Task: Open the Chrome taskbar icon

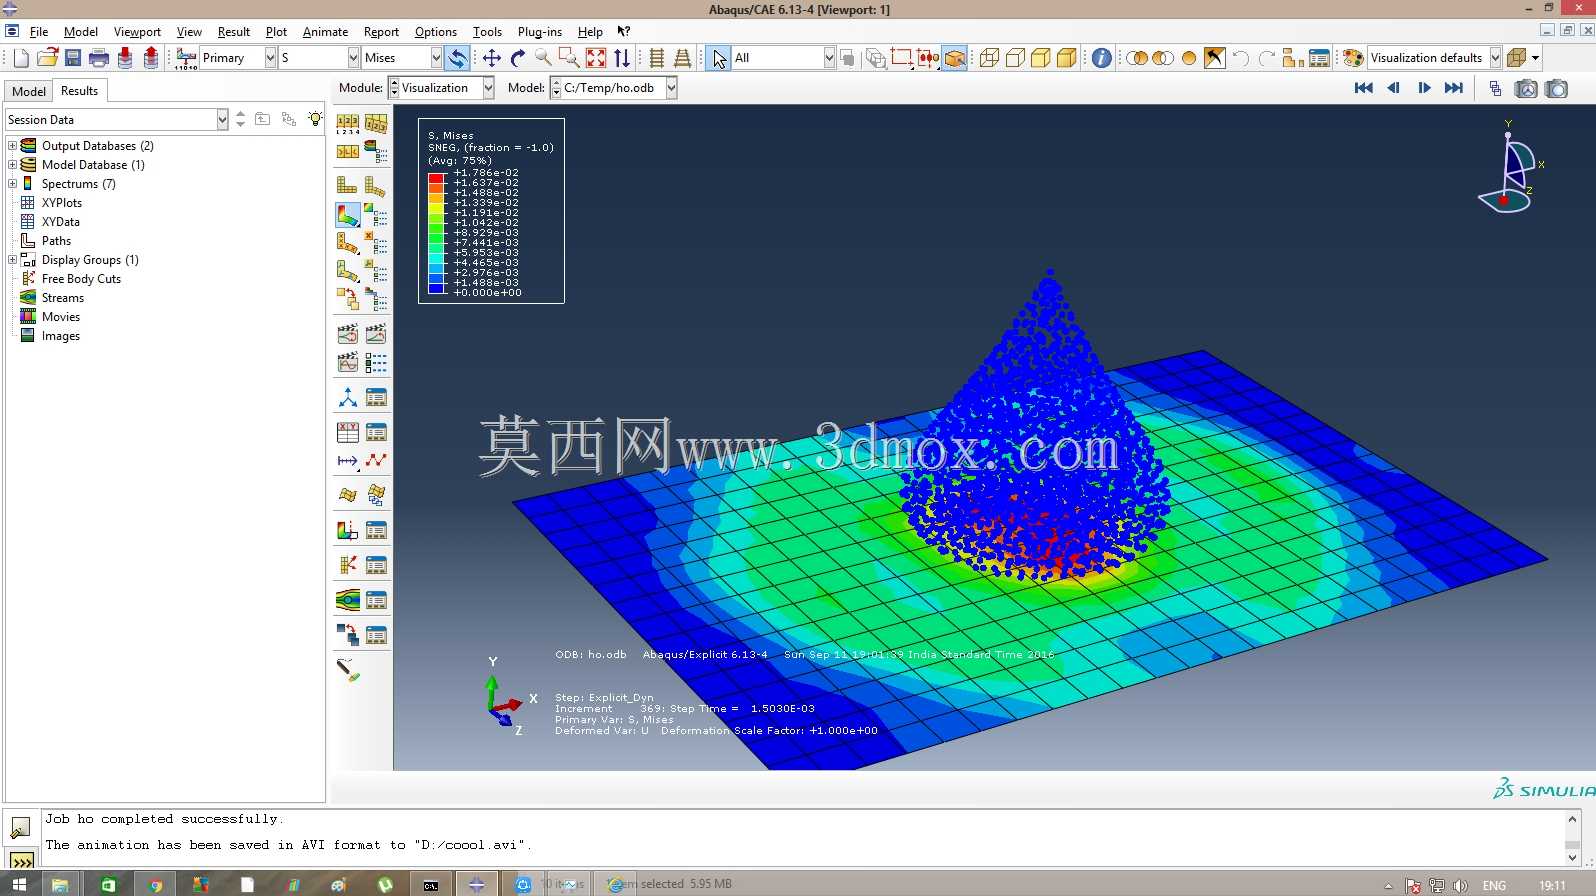Action: (155, 884)
